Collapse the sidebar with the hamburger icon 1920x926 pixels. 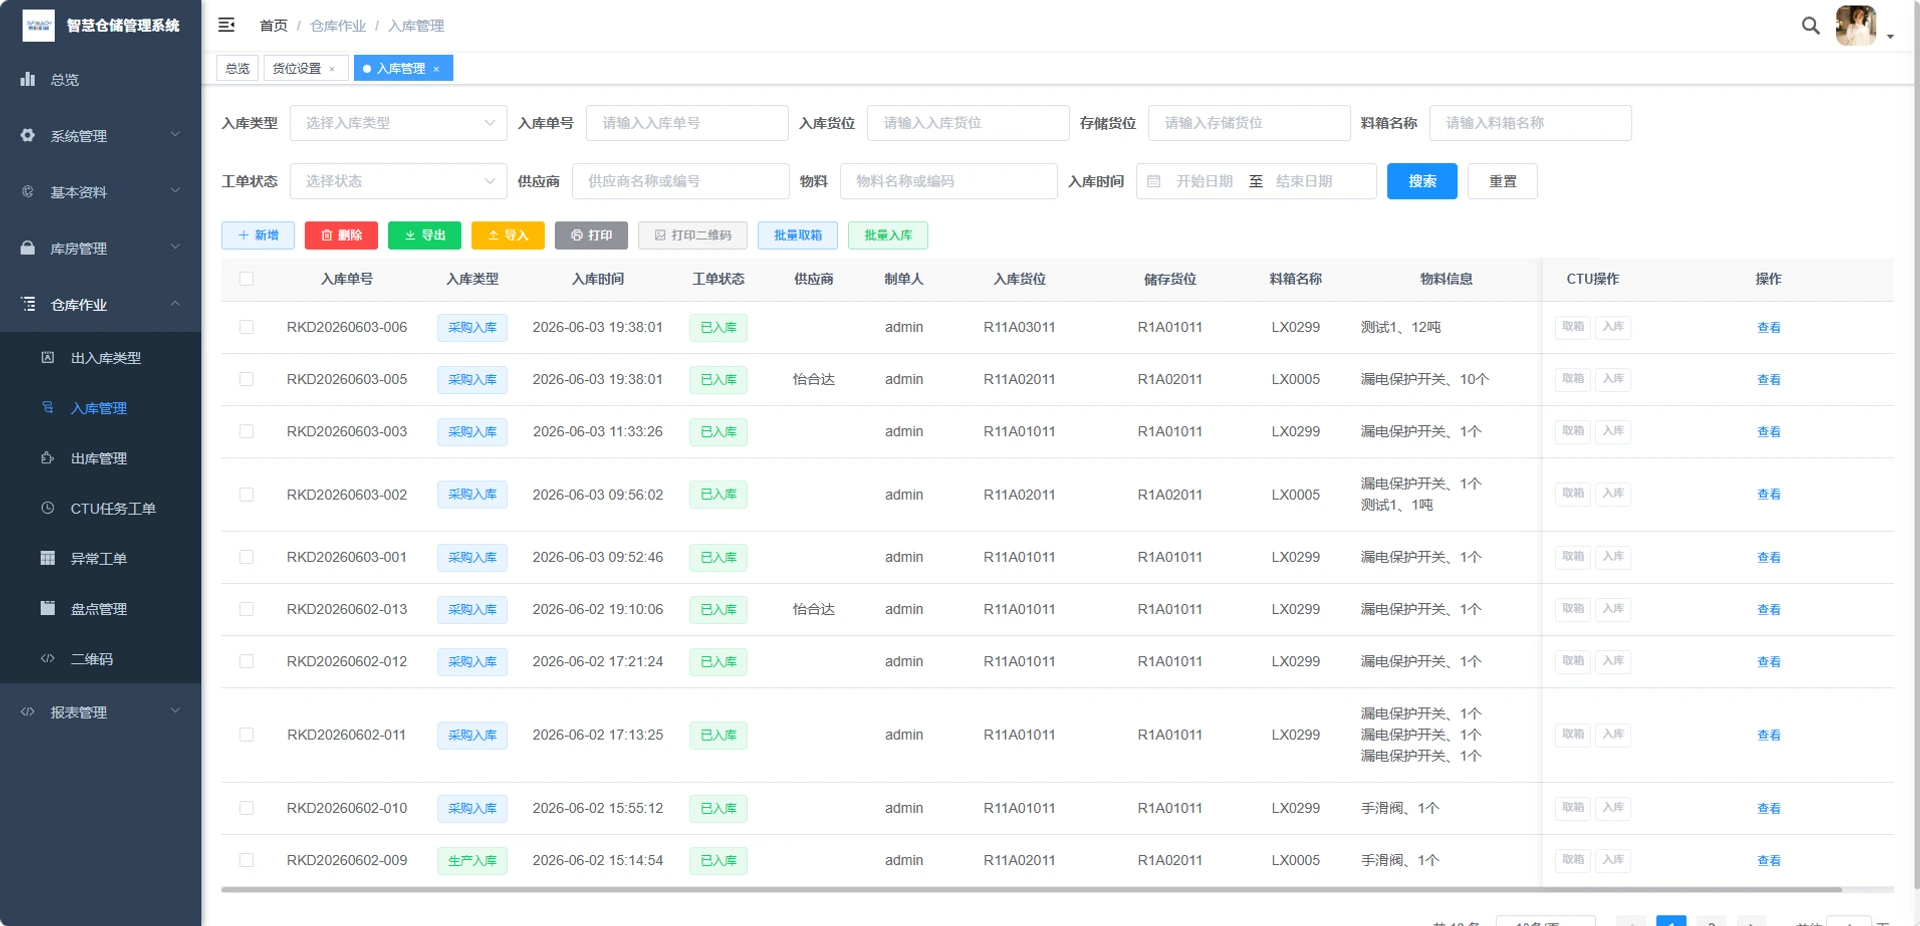pos(227,25)
